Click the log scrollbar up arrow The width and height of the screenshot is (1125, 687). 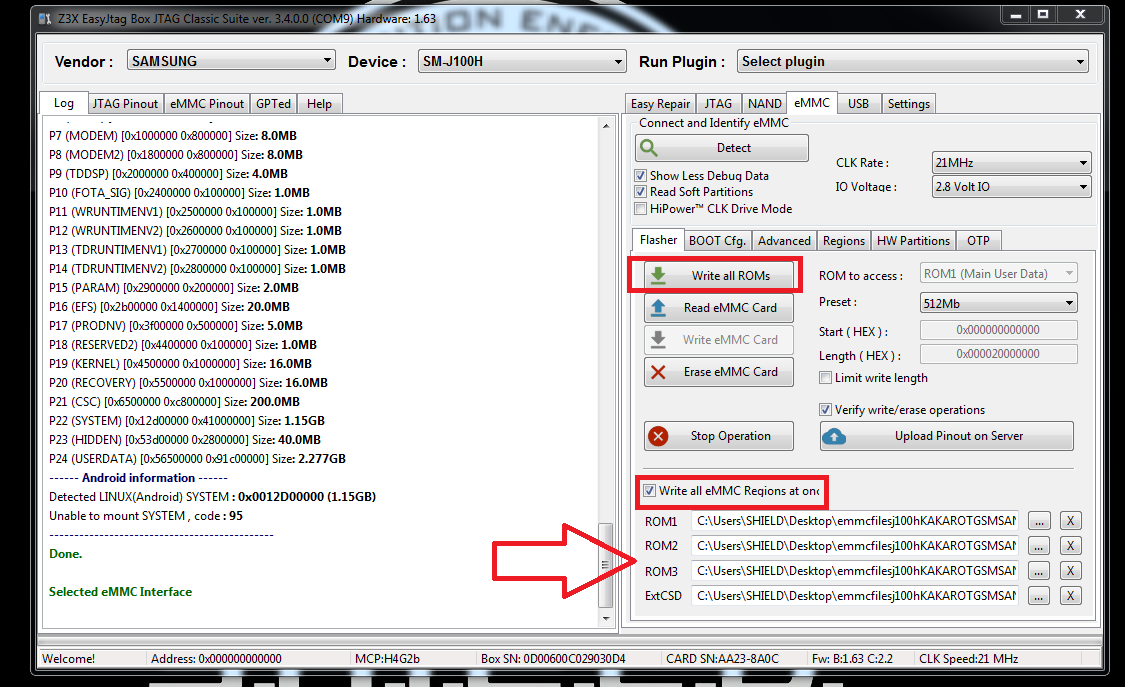606,126
